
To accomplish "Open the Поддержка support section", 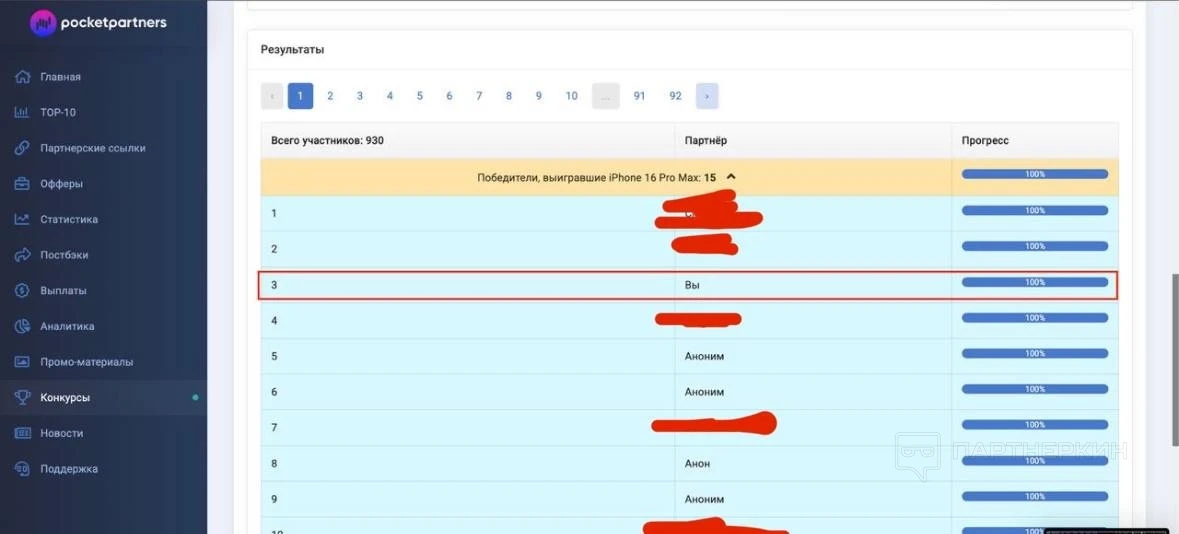I will point(69,469).
